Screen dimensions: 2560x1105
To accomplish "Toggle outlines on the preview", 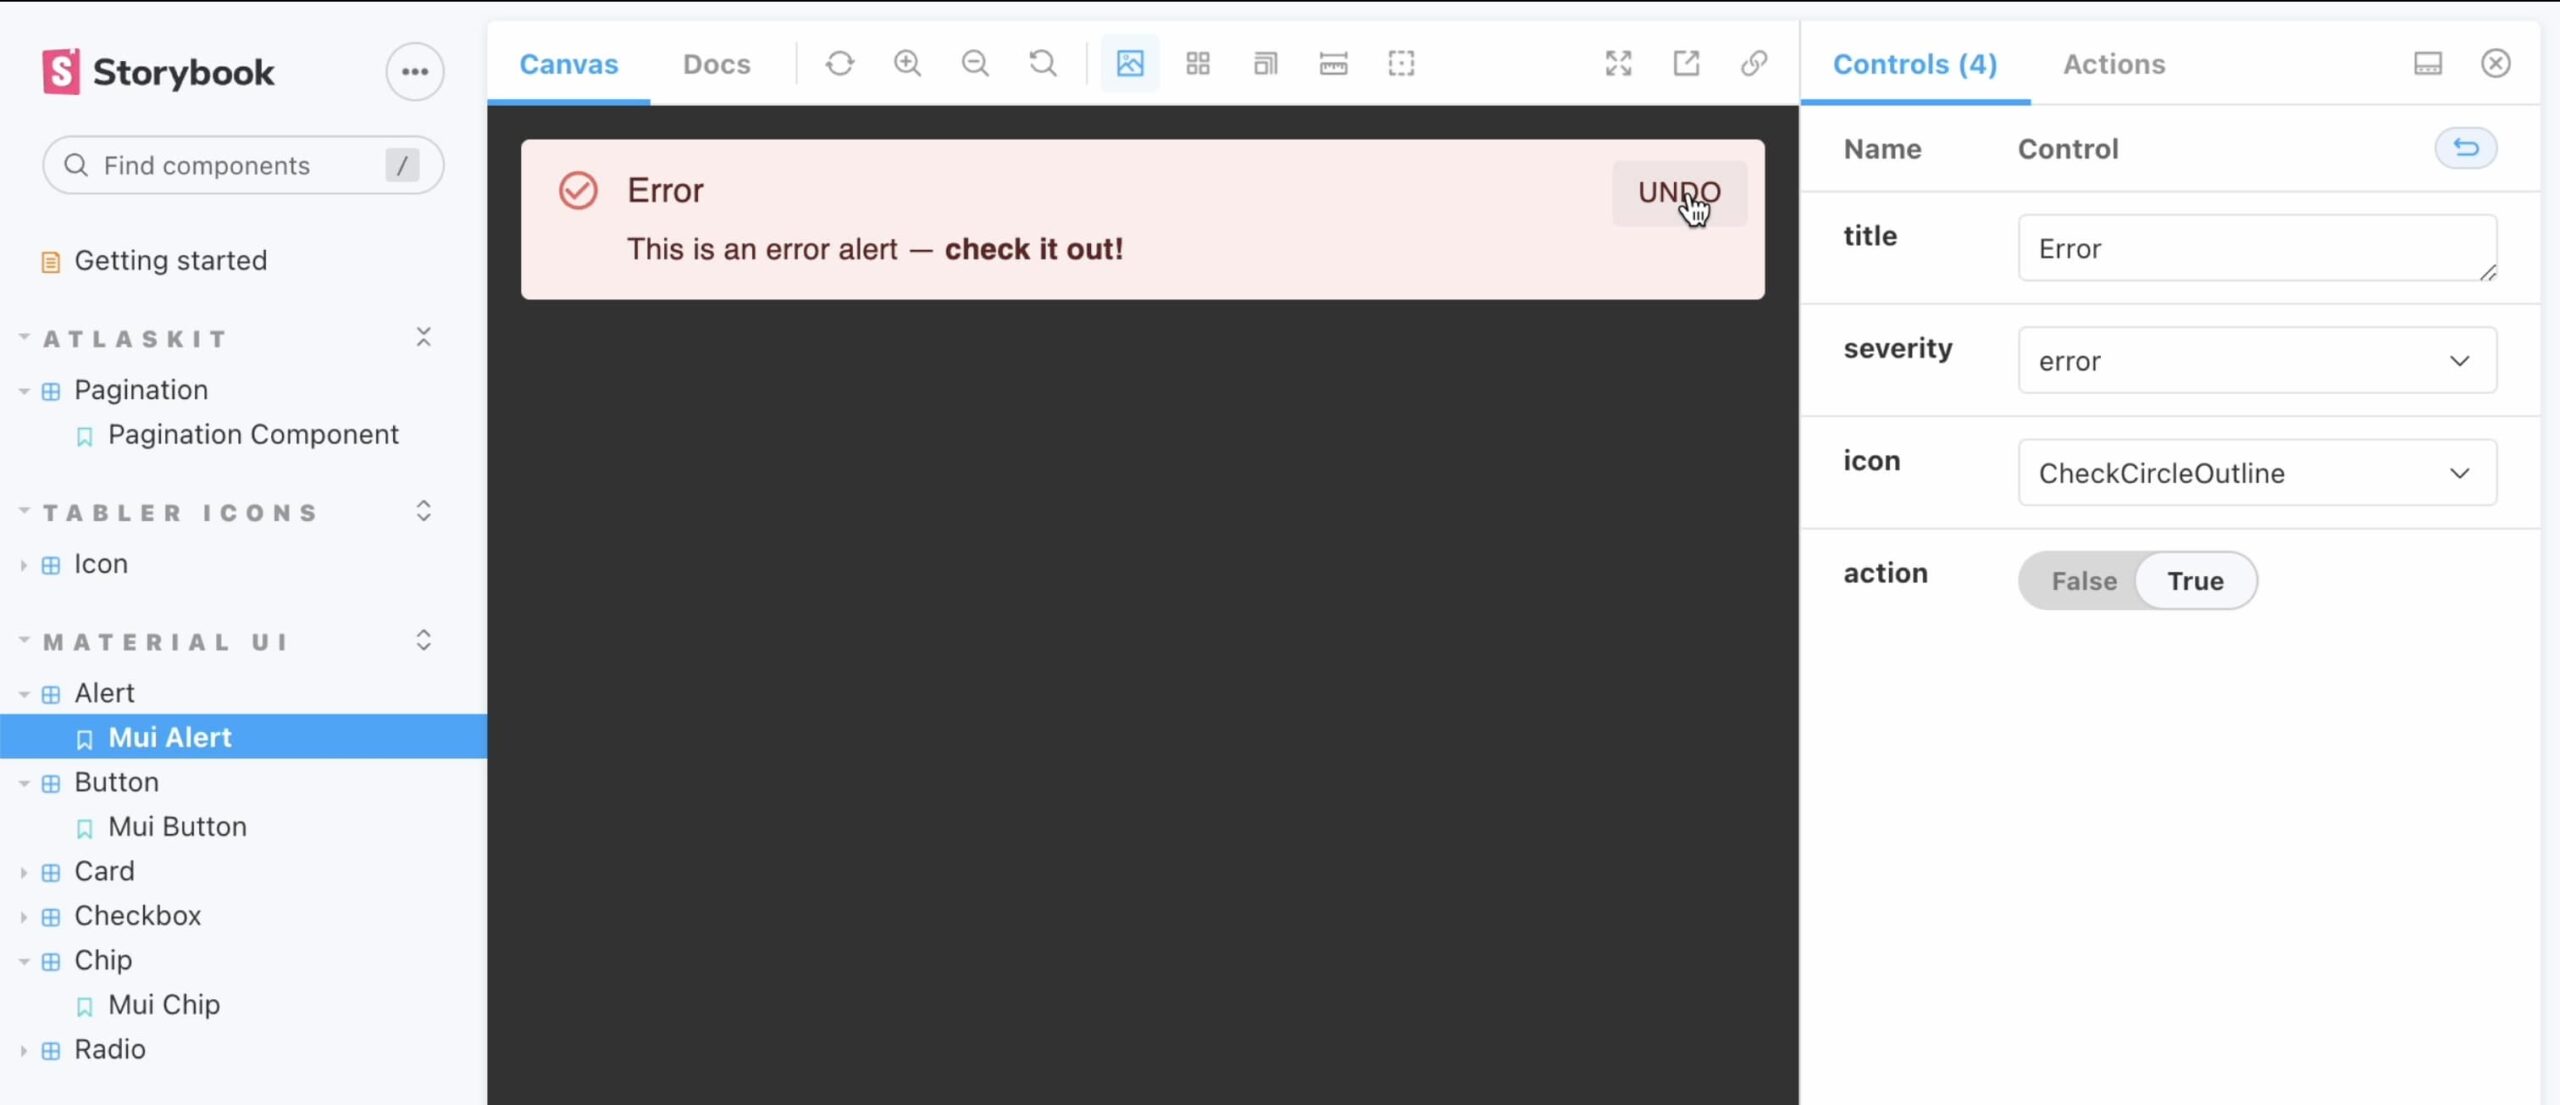I will point(1400,63).
